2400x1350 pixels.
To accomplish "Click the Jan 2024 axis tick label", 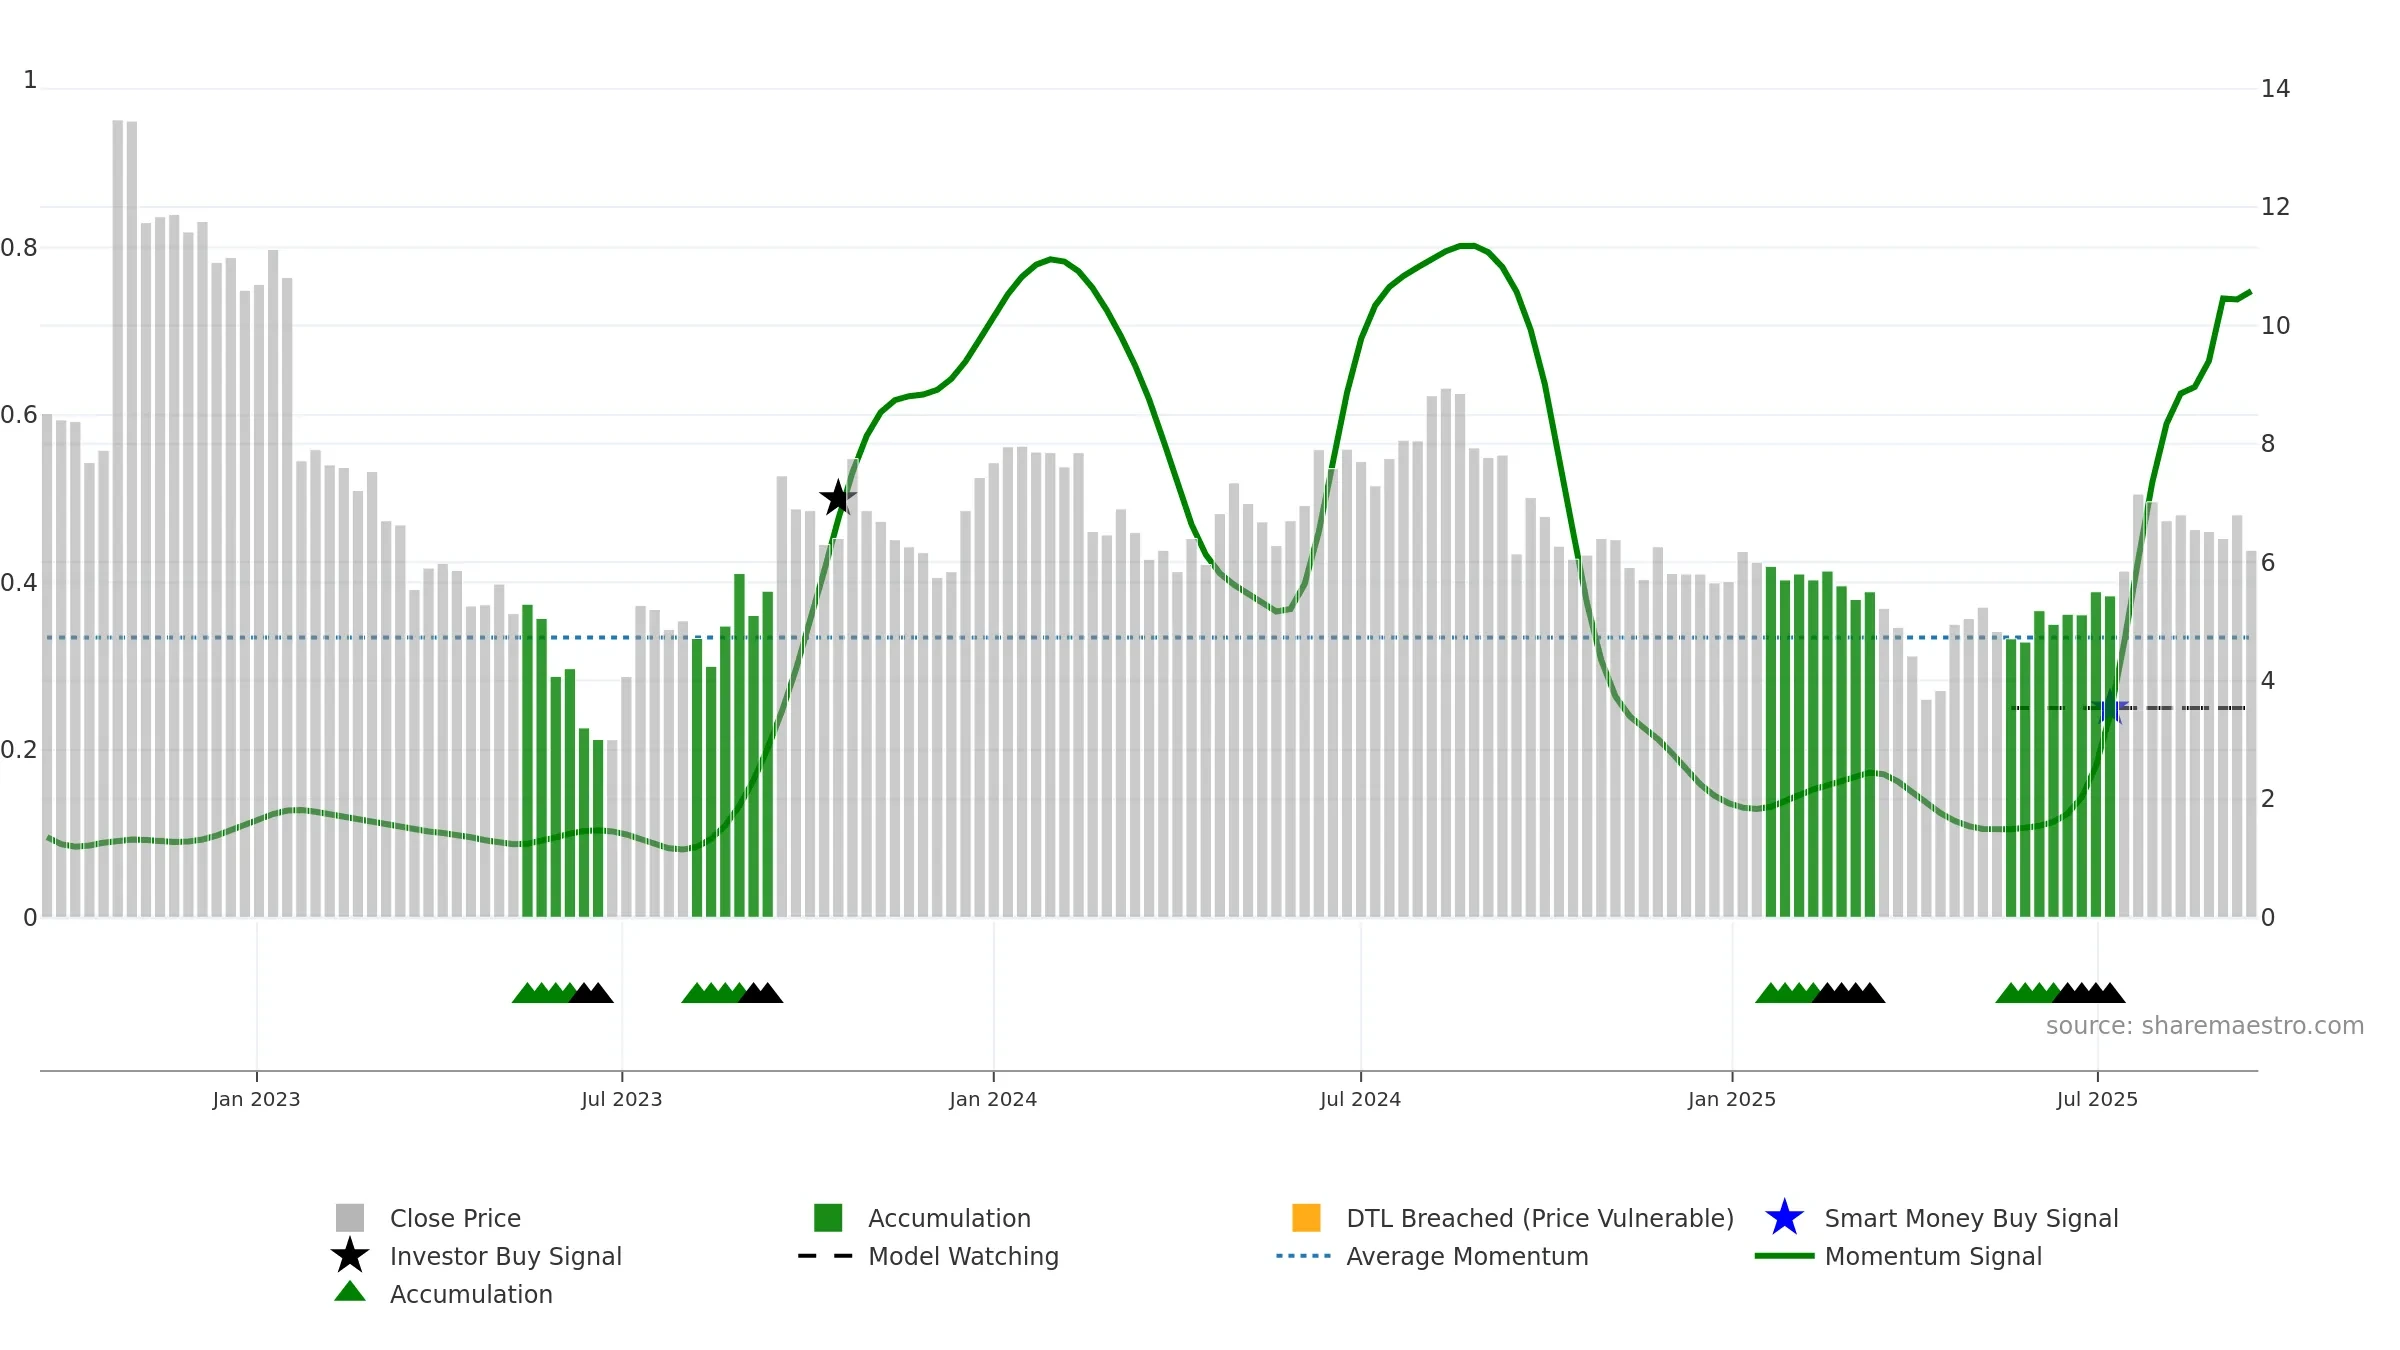I will [x=993, y=1099].
